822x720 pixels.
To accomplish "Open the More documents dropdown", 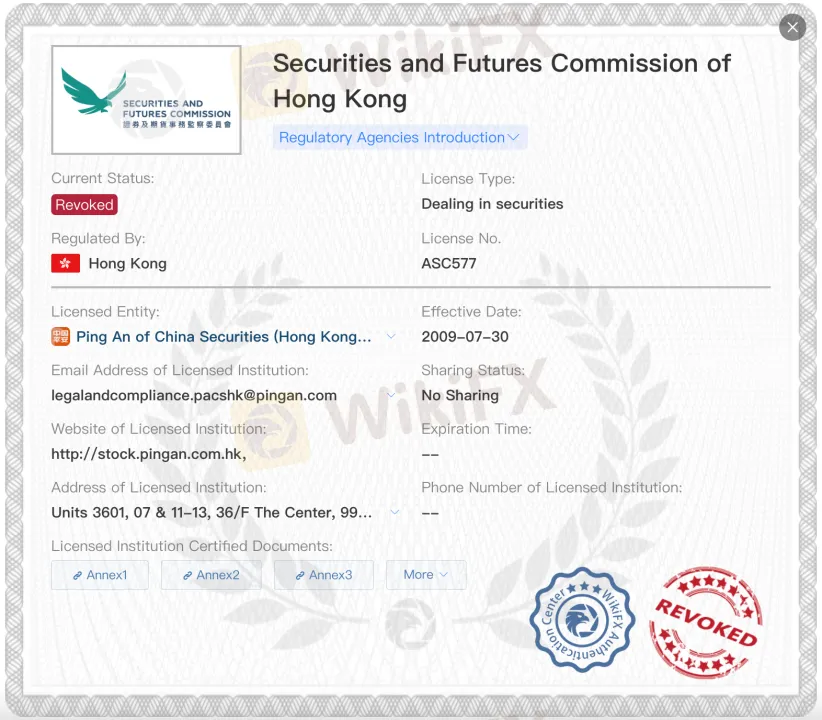I will [x=426, y=575].
